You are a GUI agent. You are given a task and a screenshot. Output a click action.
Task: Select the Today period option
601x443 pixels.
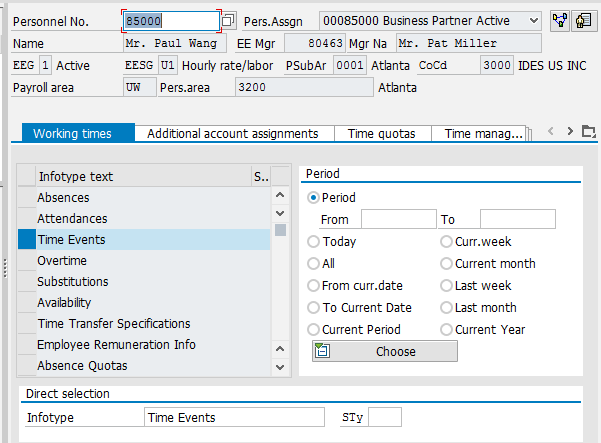314,242
